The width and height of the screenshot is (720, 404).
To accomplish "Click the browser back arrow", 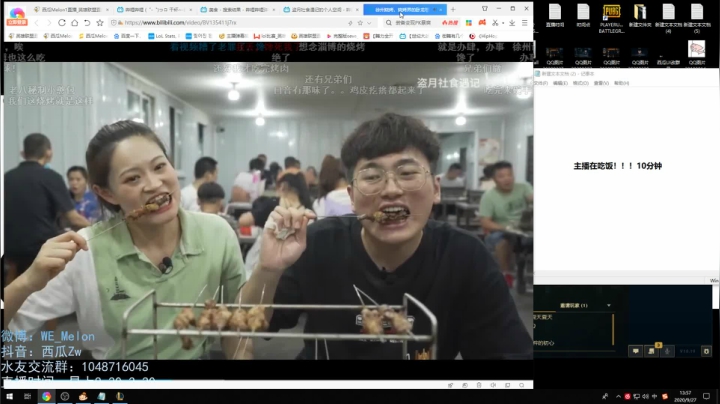I will click(36, 22).
